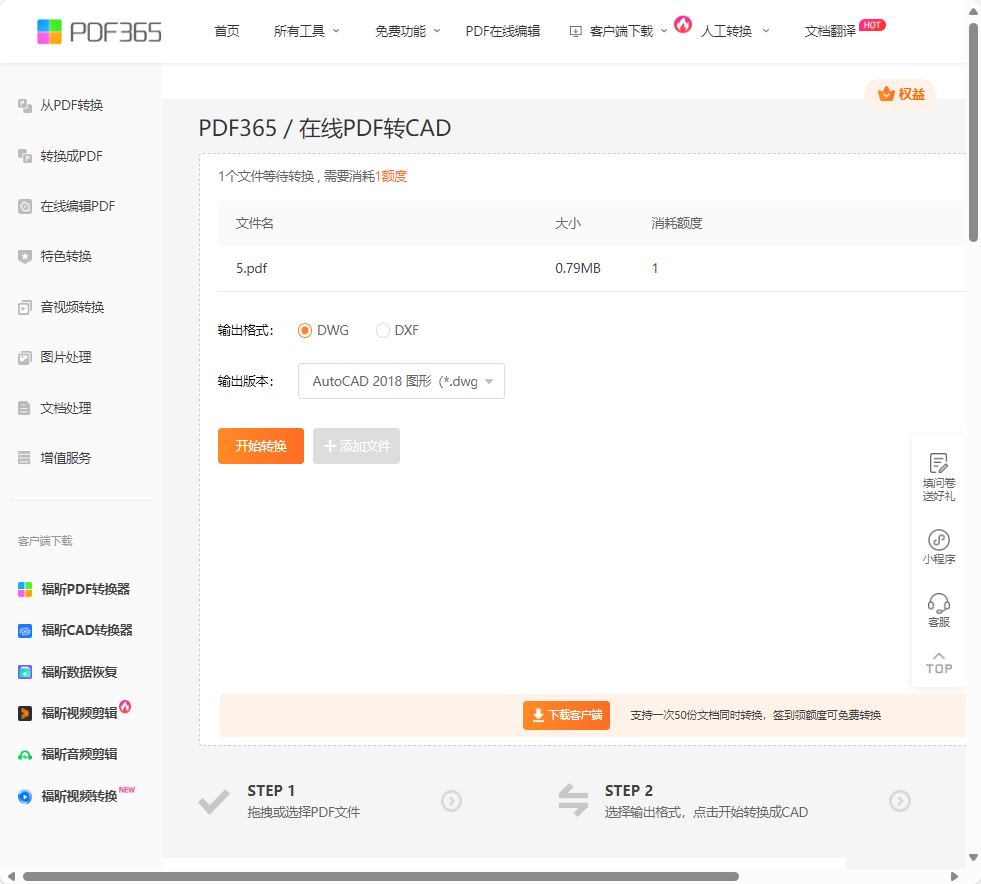Open the 小程序 mini-program icon

pos(938,539)
